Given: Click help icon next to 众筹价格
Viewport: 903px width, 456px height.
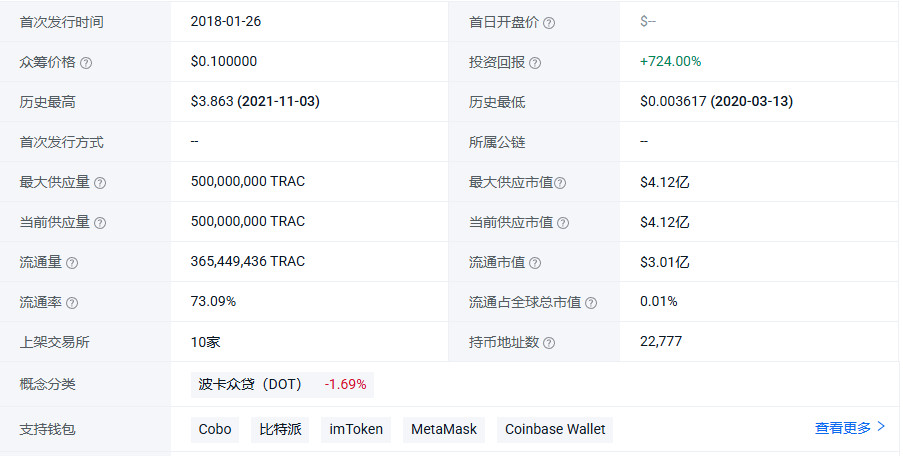Looking at the screenshot, I should tap(86, 63).
